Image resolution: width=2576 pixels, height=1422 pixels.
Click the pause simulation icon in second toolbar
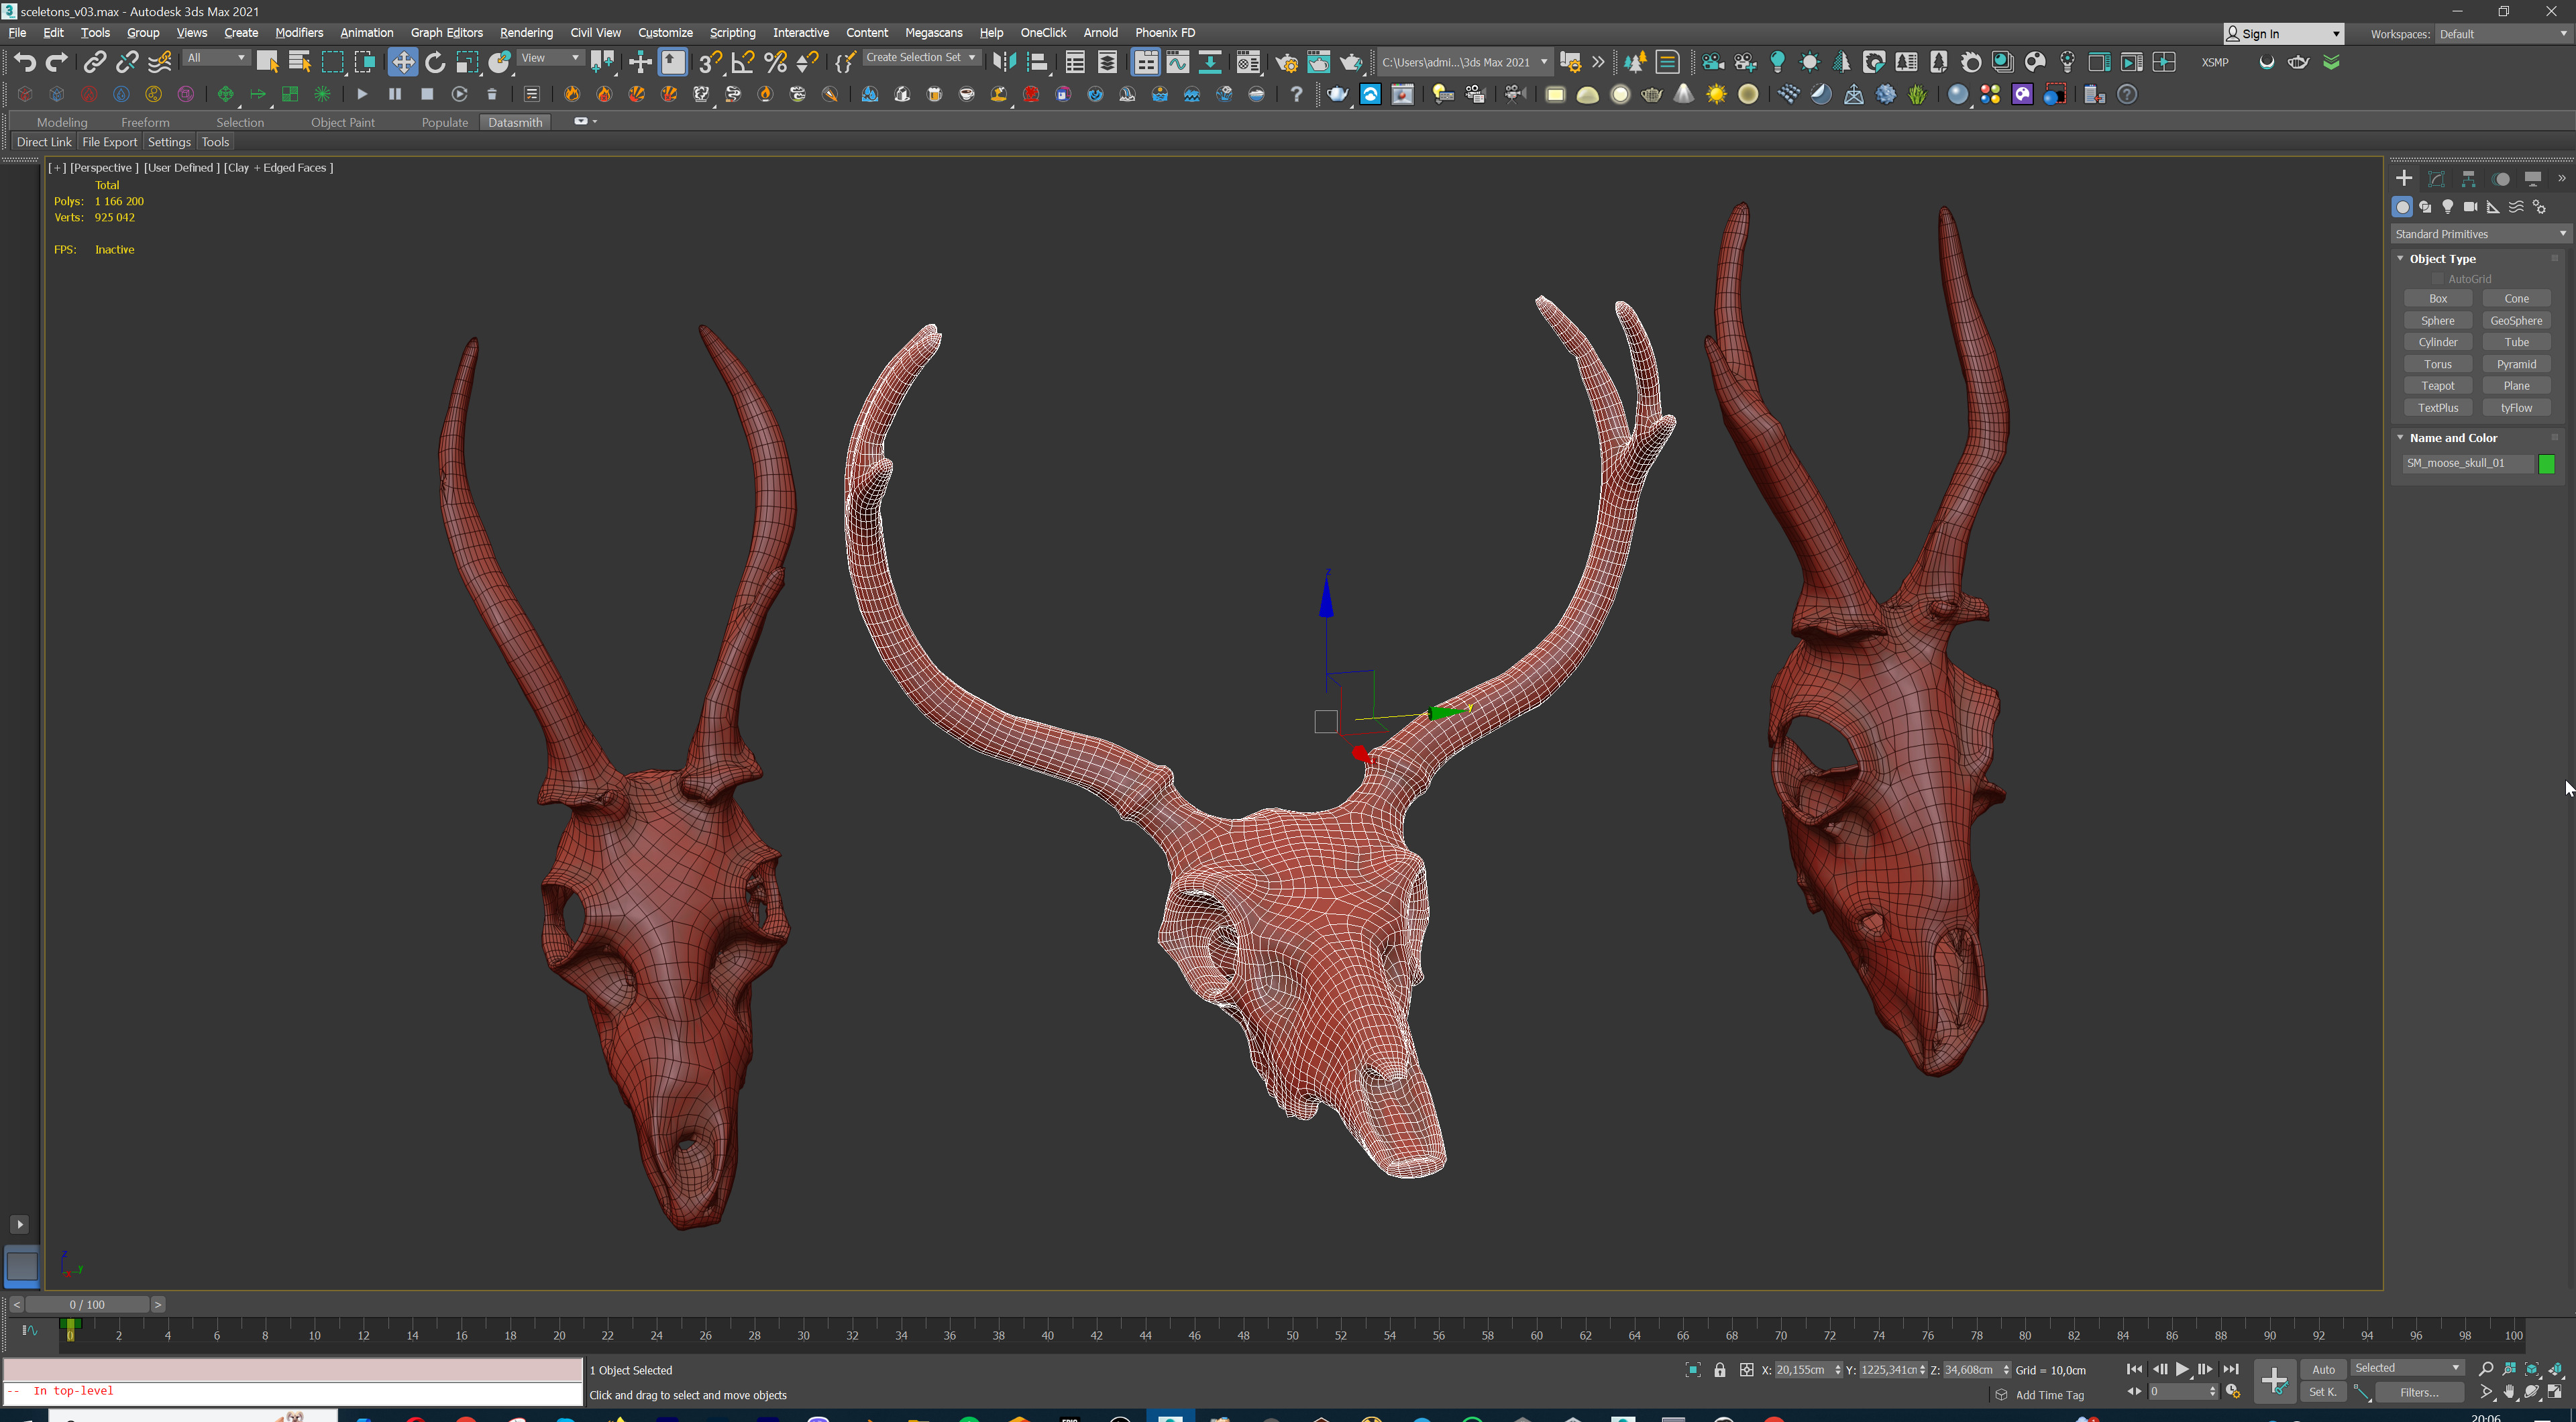pyautogui.click(x=395, y=94)
